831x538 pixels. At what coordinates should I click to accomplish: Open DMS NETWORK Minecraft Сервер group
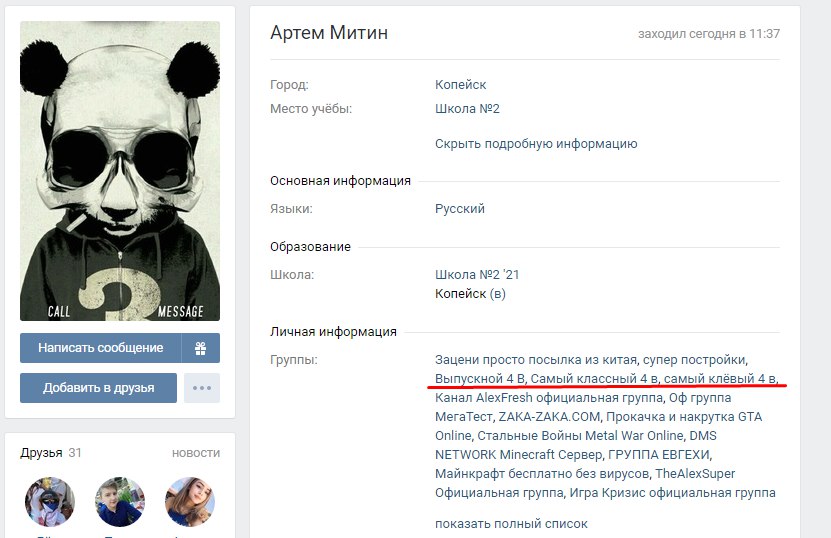point(576,445)
